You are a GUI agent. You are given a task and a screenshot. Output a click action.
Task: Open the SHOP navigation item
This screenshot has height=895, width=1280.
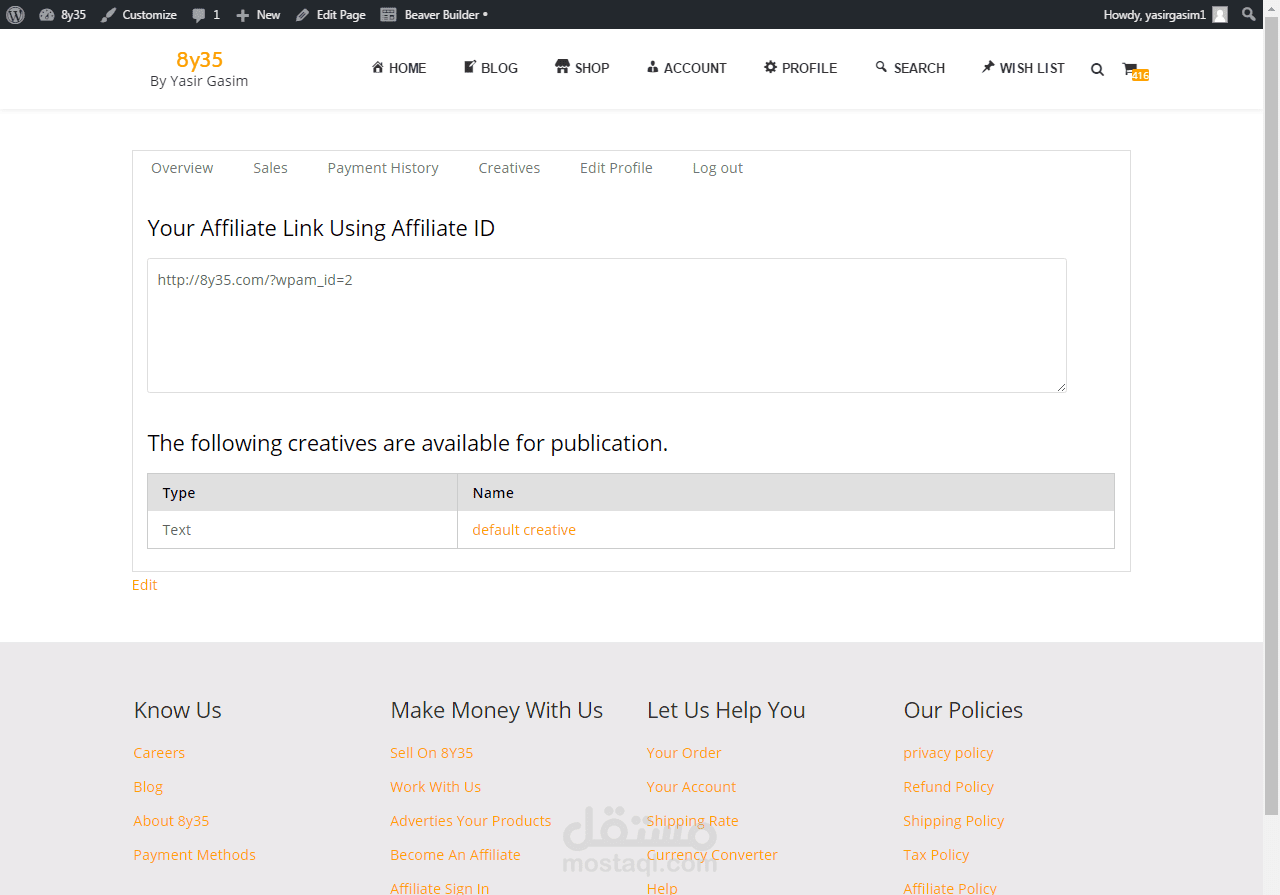tap(582, 68)
